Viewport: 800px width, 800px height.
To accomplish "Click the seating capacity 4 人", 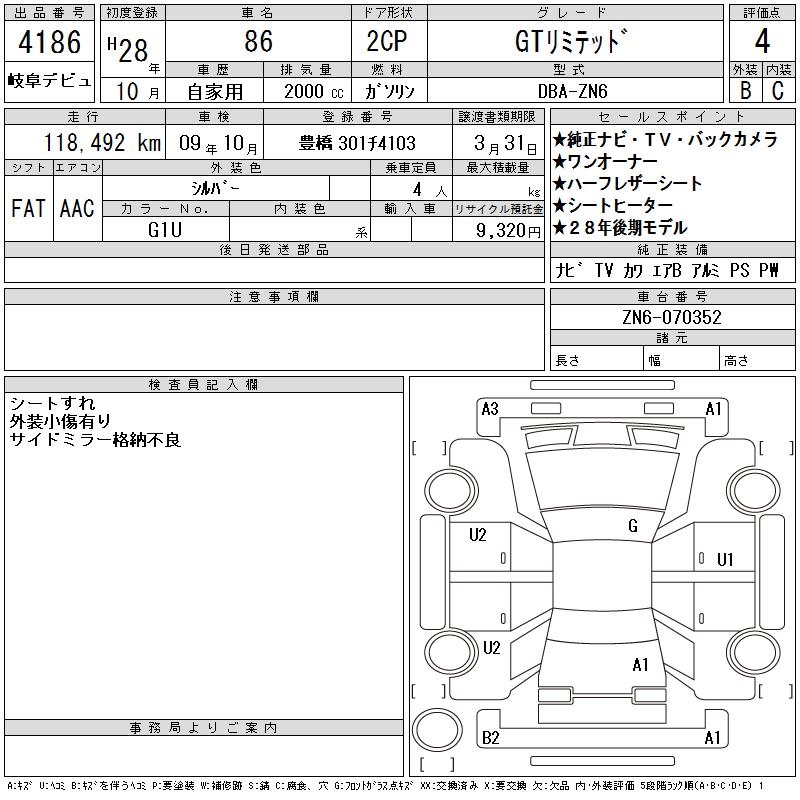I will [x=429, y=190].
